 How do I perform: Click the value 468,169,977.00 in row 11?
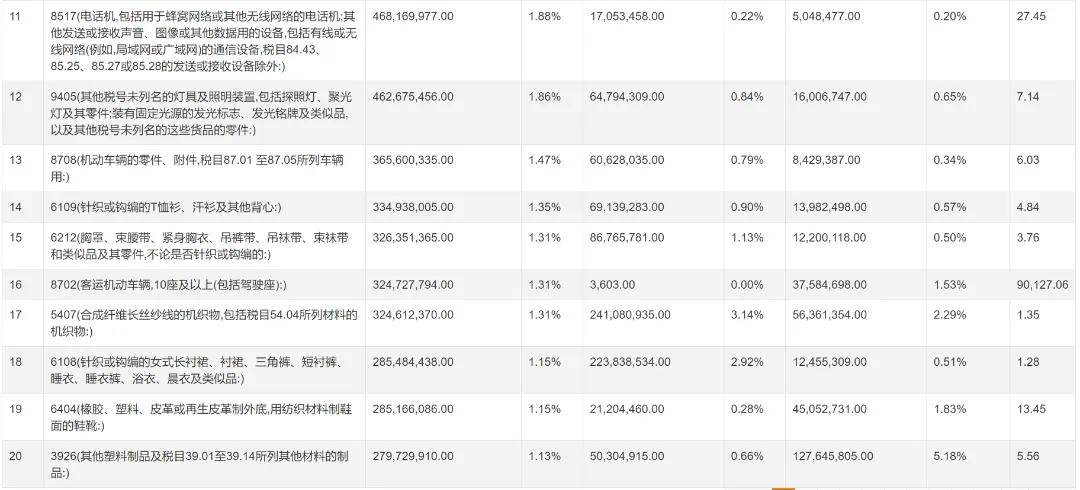[413, 16]
